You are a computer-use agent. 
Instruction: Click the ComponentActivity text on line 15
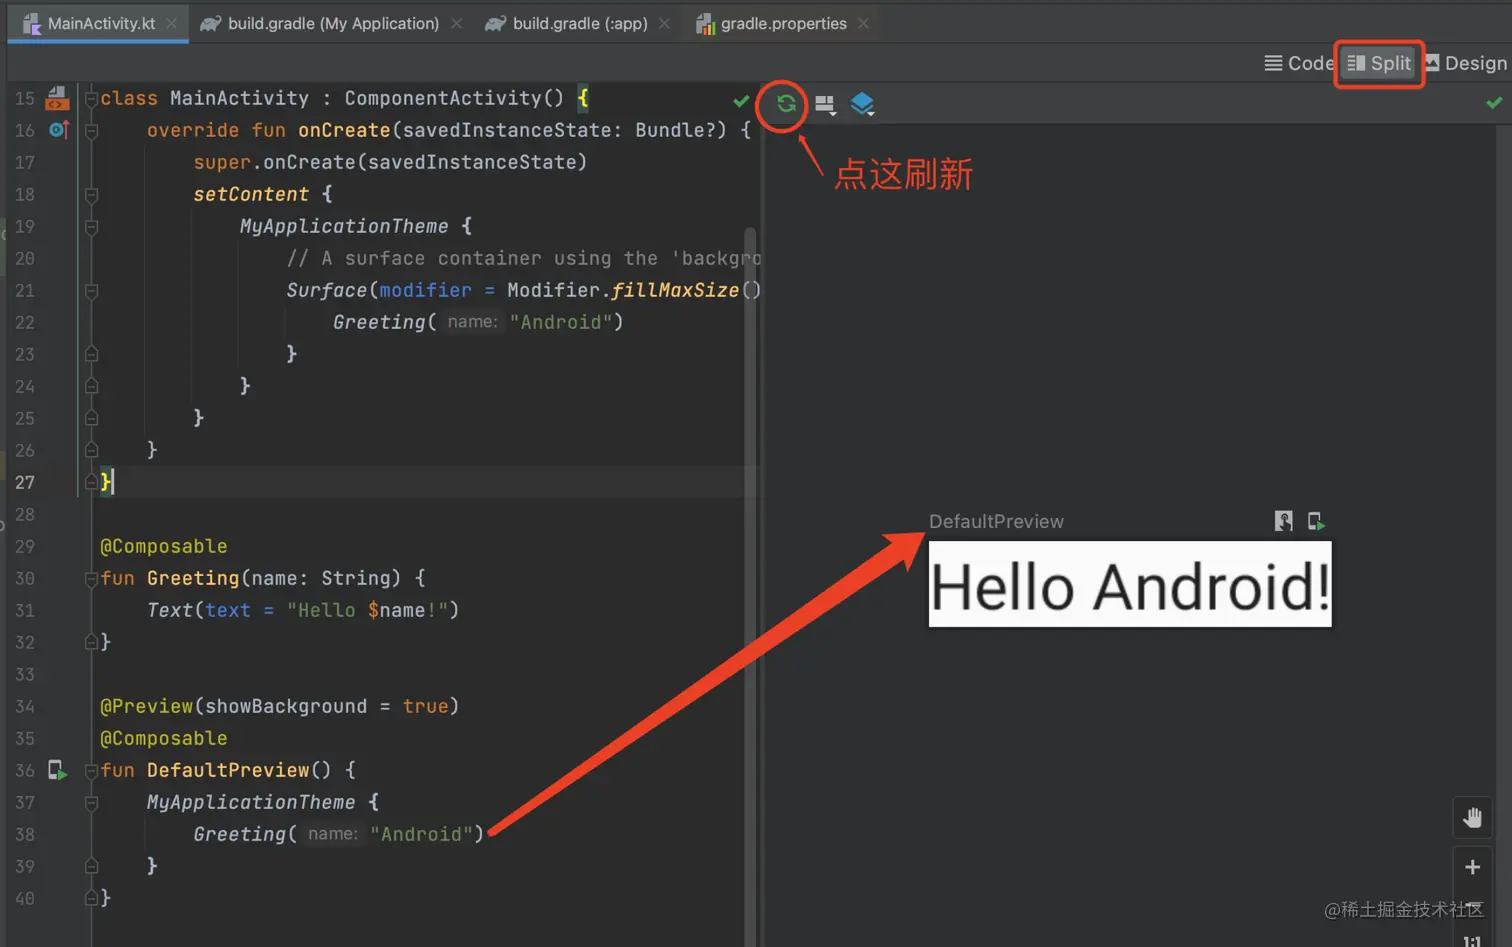pos(444,98)
